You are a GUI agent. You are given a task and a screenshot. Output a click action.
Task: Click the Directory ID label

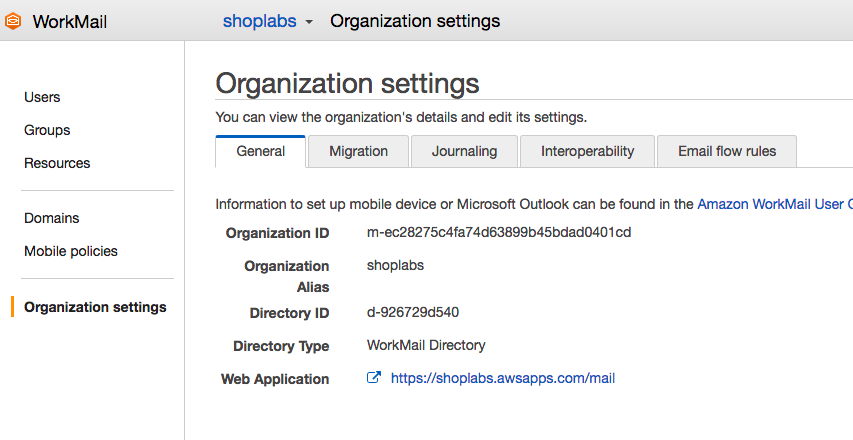(x=289, y=313)
